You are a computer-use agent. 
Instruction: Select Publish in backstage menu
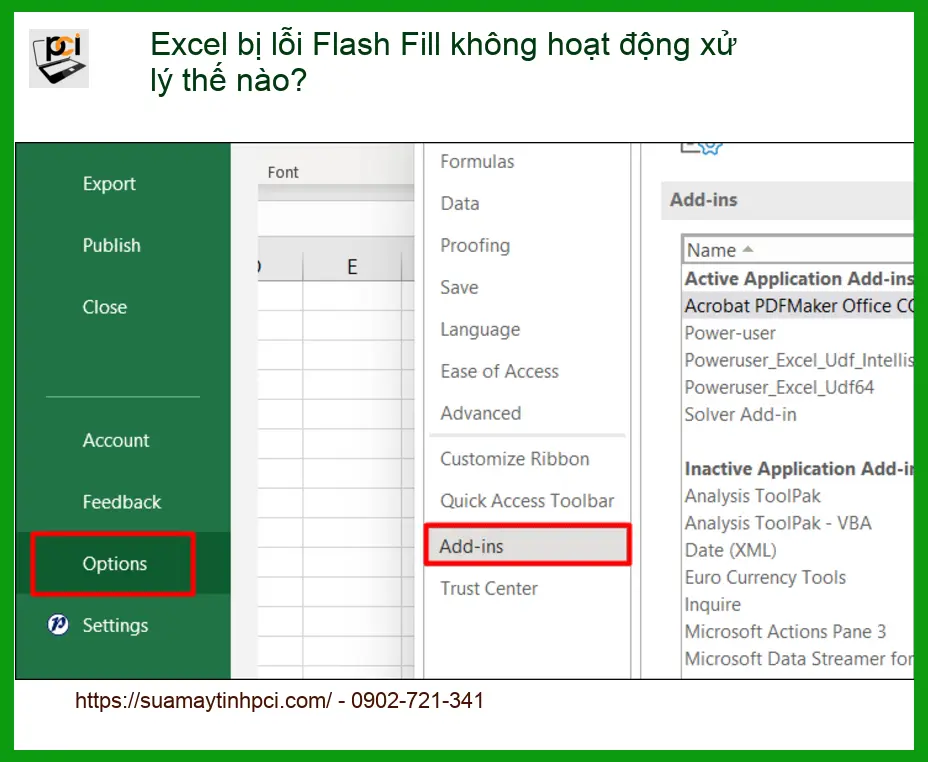111,246
